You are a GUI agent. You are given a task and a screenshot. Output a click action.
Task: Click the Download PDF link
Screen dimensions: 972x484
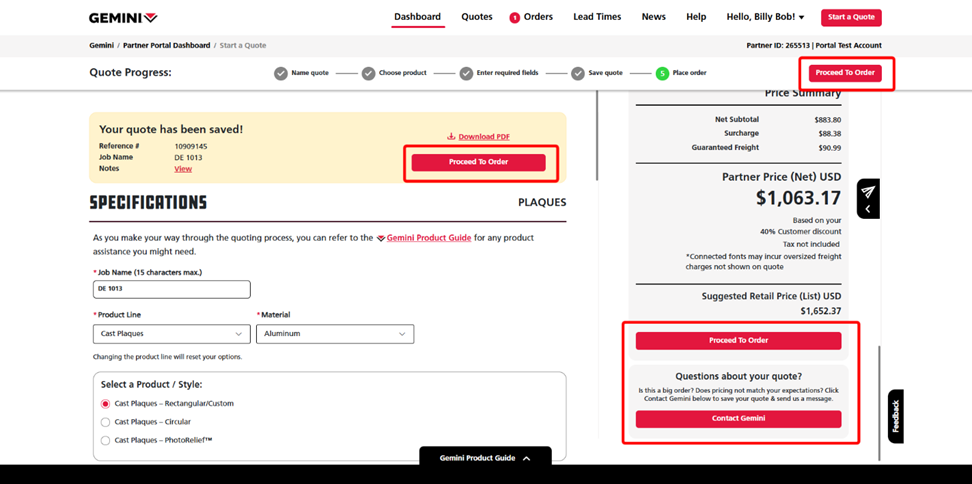[x=484, y=136]
